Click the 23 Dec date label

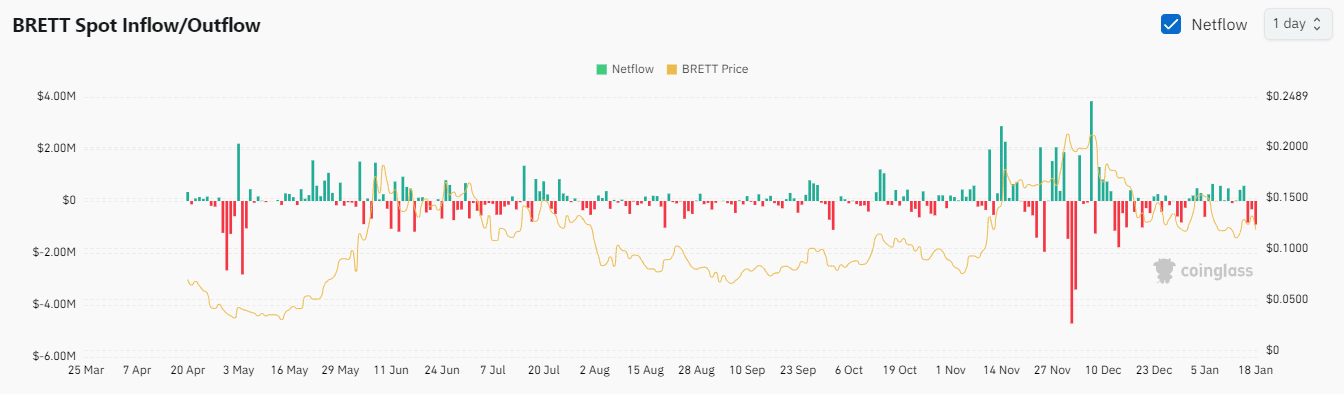[1155, 370]
